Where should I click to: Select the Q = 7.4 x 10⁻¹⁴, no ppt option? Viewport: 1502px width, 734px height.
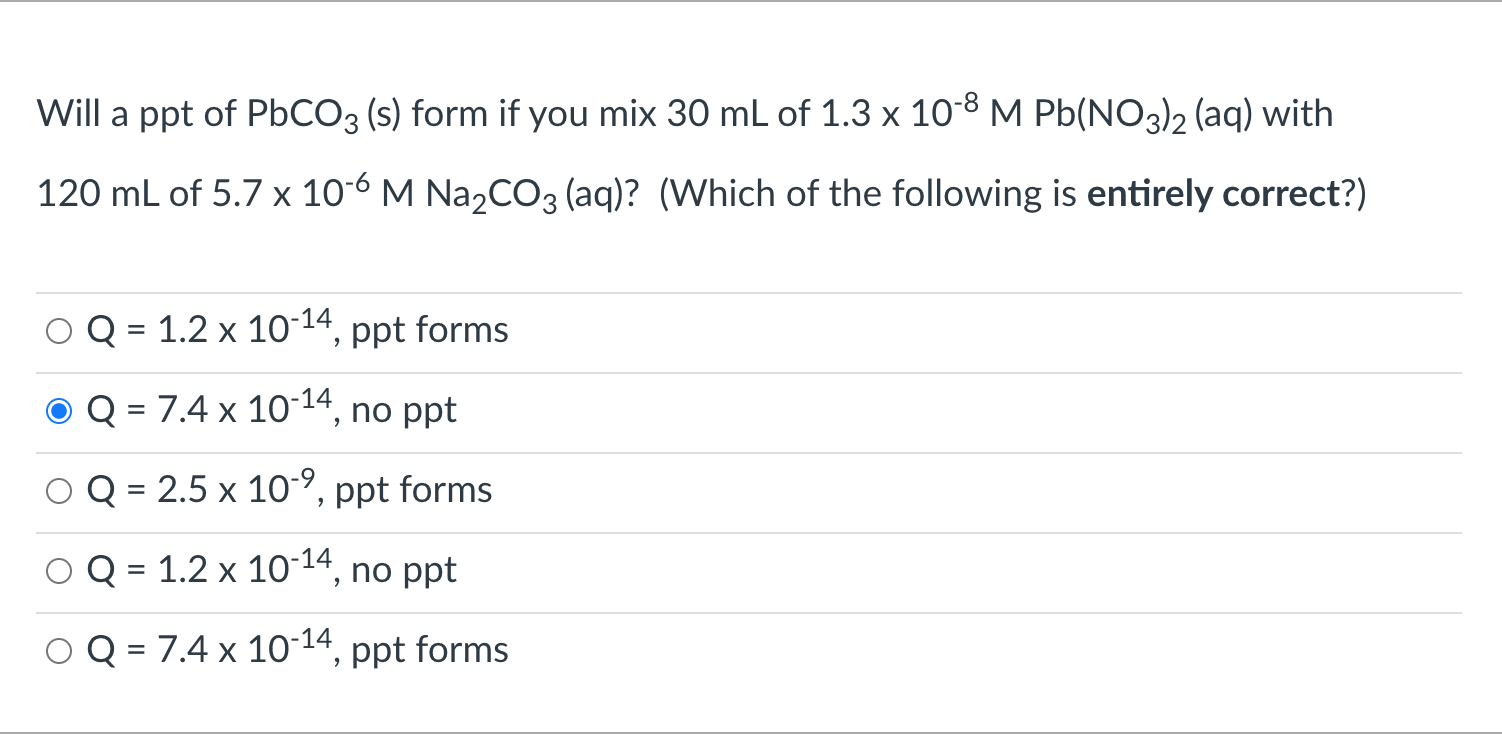[x=270, y=409]
